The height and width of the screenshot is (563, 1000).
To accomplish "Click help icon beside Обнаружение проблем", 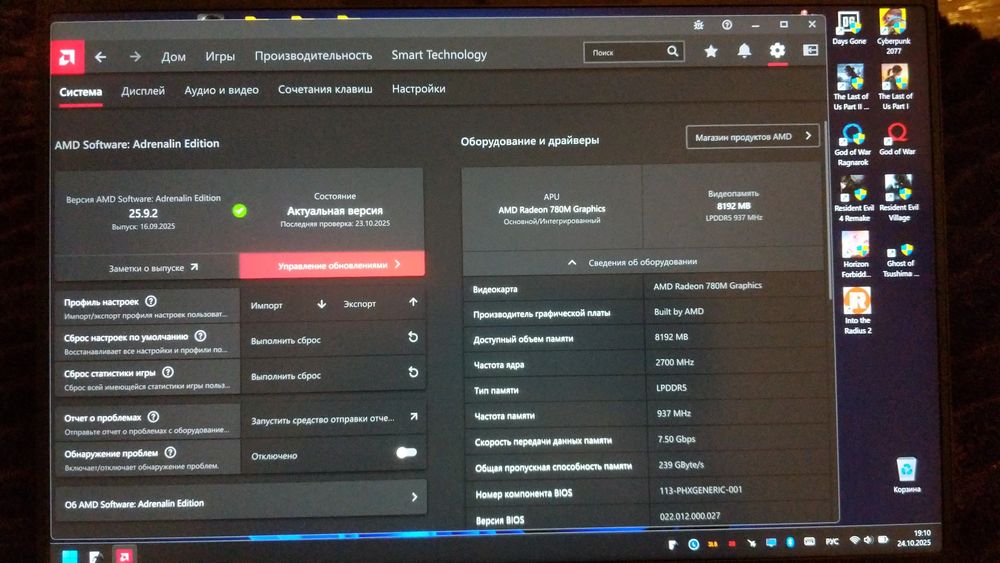I will click(x=170, y=453).
